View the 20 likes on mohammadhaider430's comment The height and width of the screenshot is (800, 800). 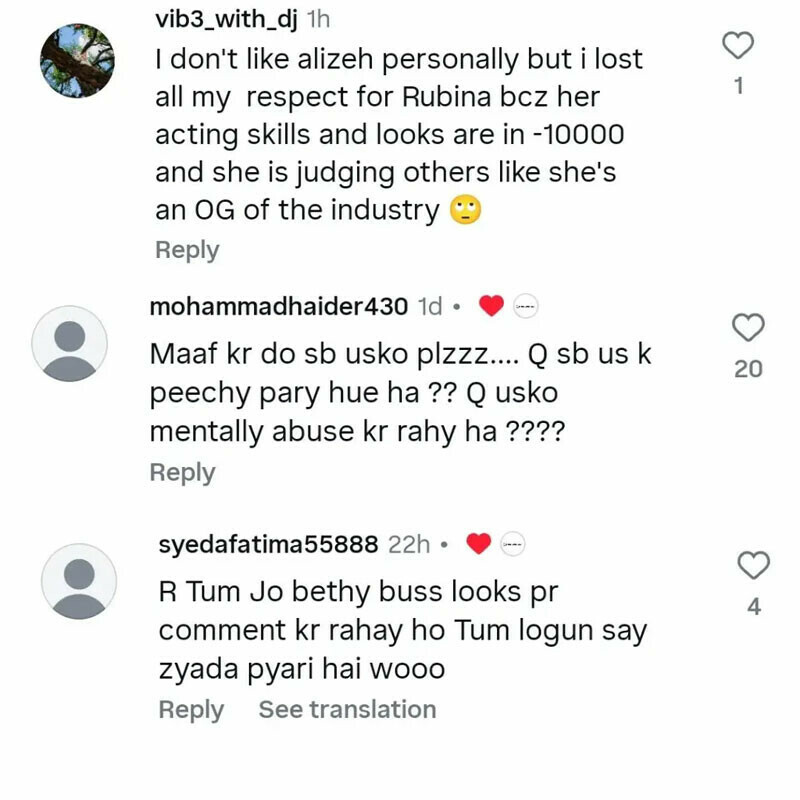coord(748,369)
